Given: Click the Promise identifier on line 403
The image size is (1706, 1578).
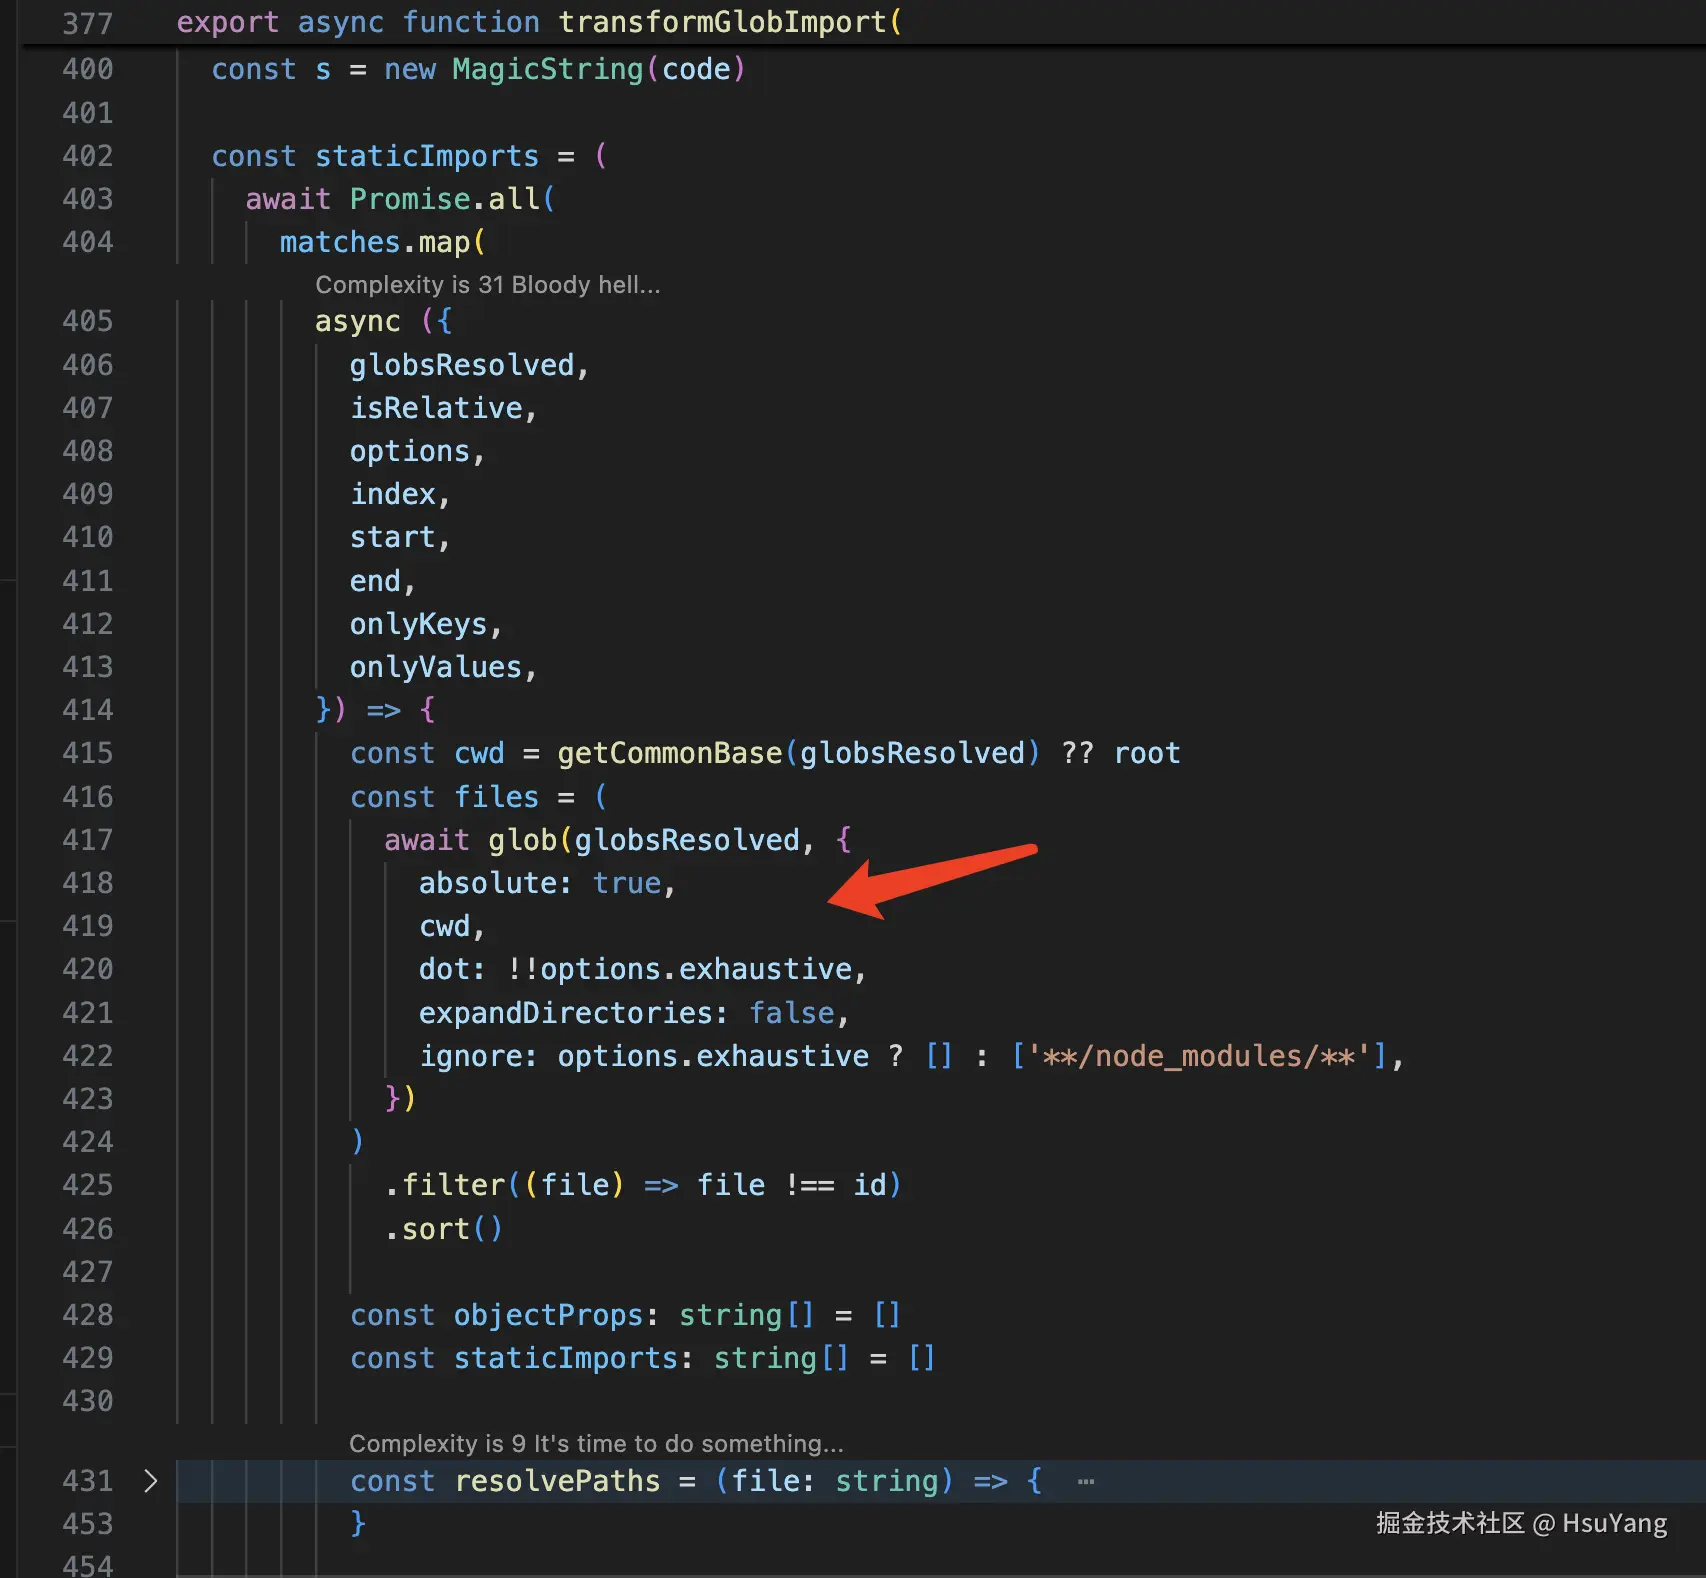Looking at the screenshot, I should pos(410,199).
